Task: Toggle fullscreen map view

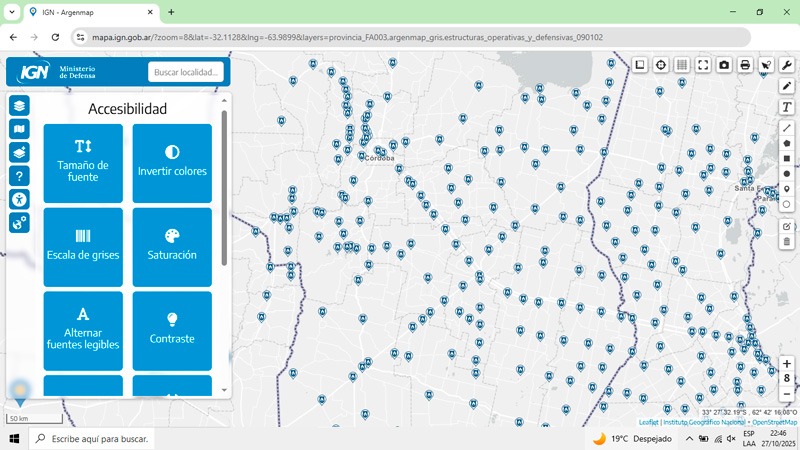Action: [x=703, y=65]
